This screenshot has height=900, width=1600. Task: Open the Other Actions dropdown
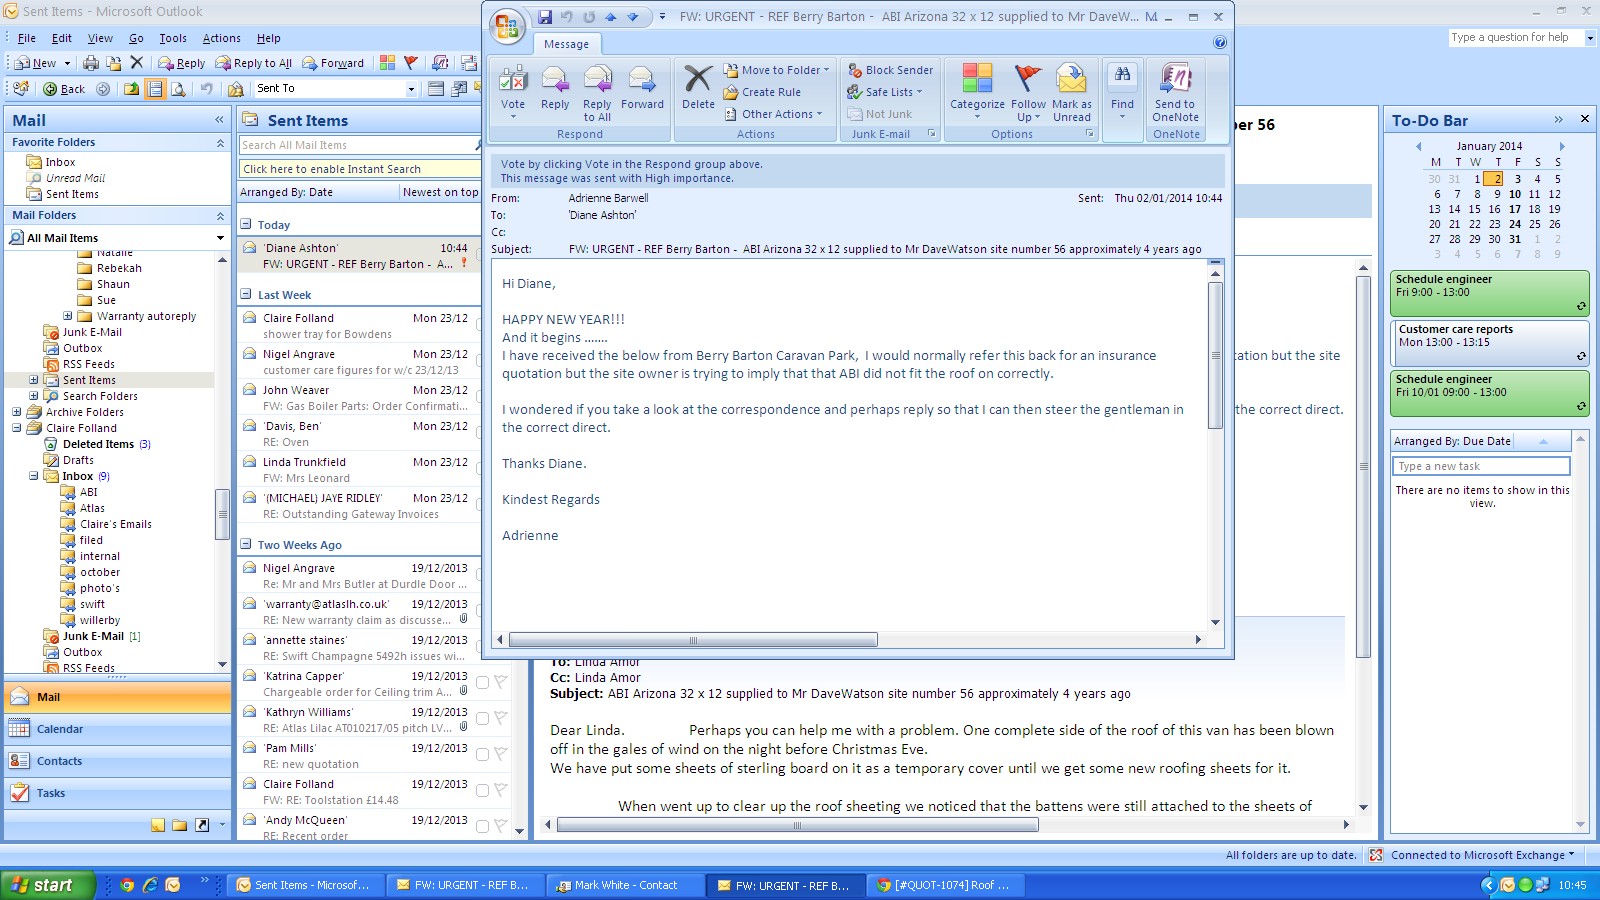coord(819,114)
